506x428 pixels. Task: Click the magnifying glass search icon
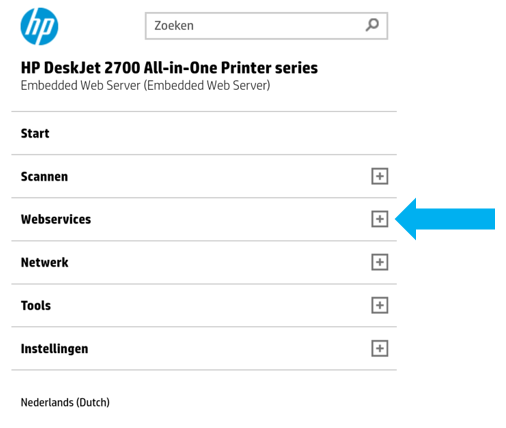(372, 25)
